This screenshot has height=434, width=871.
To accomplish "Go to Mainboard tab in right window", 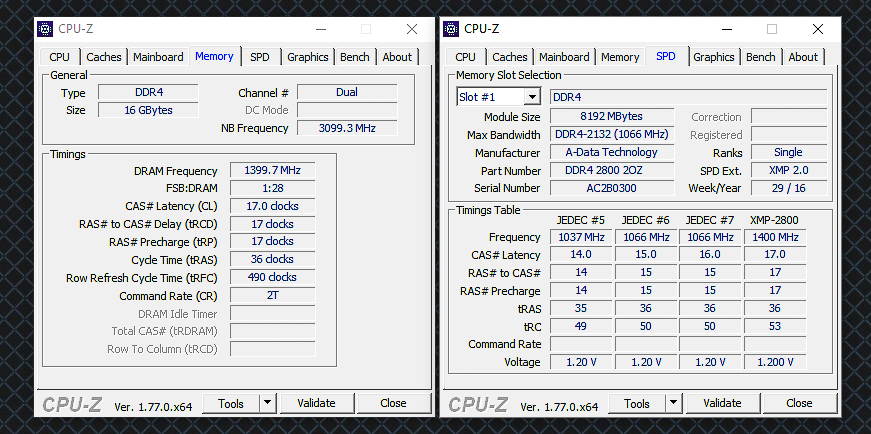I will [x=564, y=57].
